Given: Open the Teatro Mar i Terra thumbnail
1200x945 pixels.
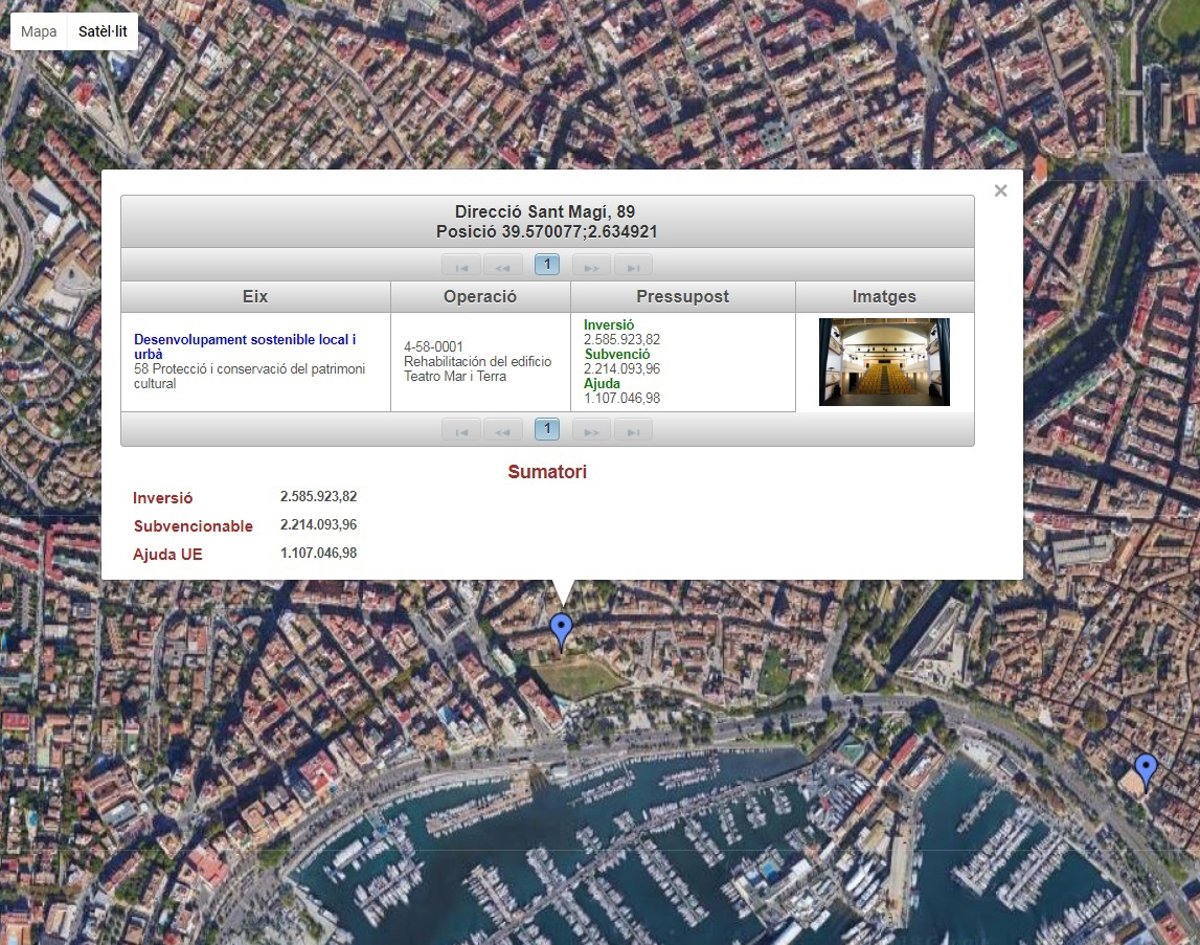Looking at the screenshot, I should [x=884, y=362].
